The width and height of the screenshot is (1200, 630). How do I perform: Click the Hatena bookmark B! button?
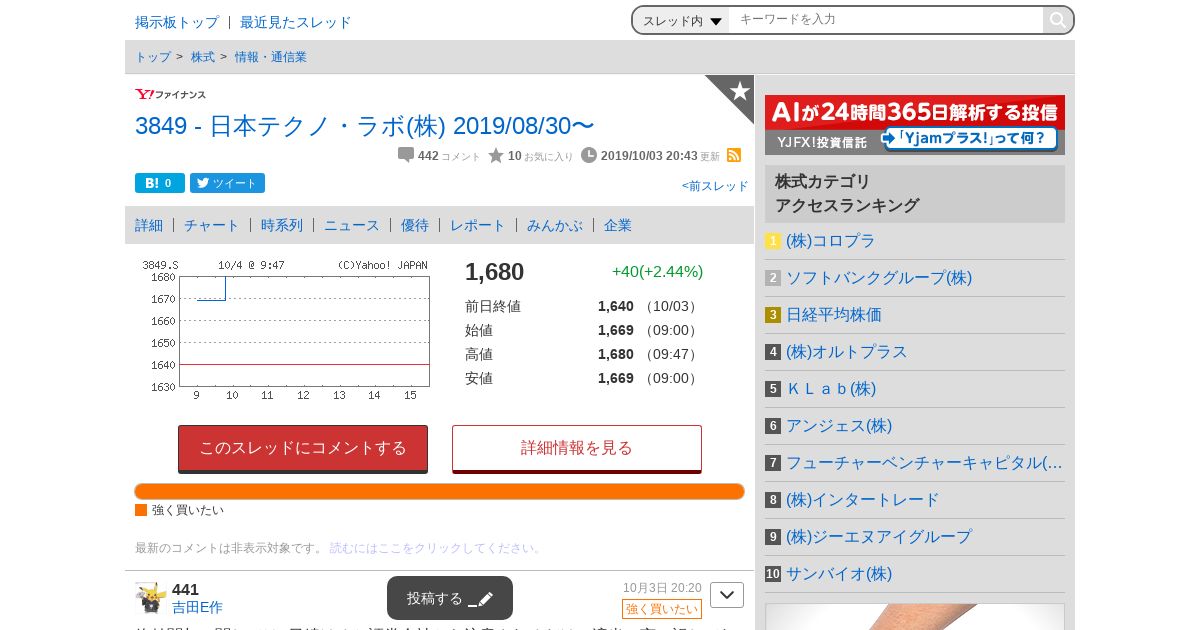(160, 183)
